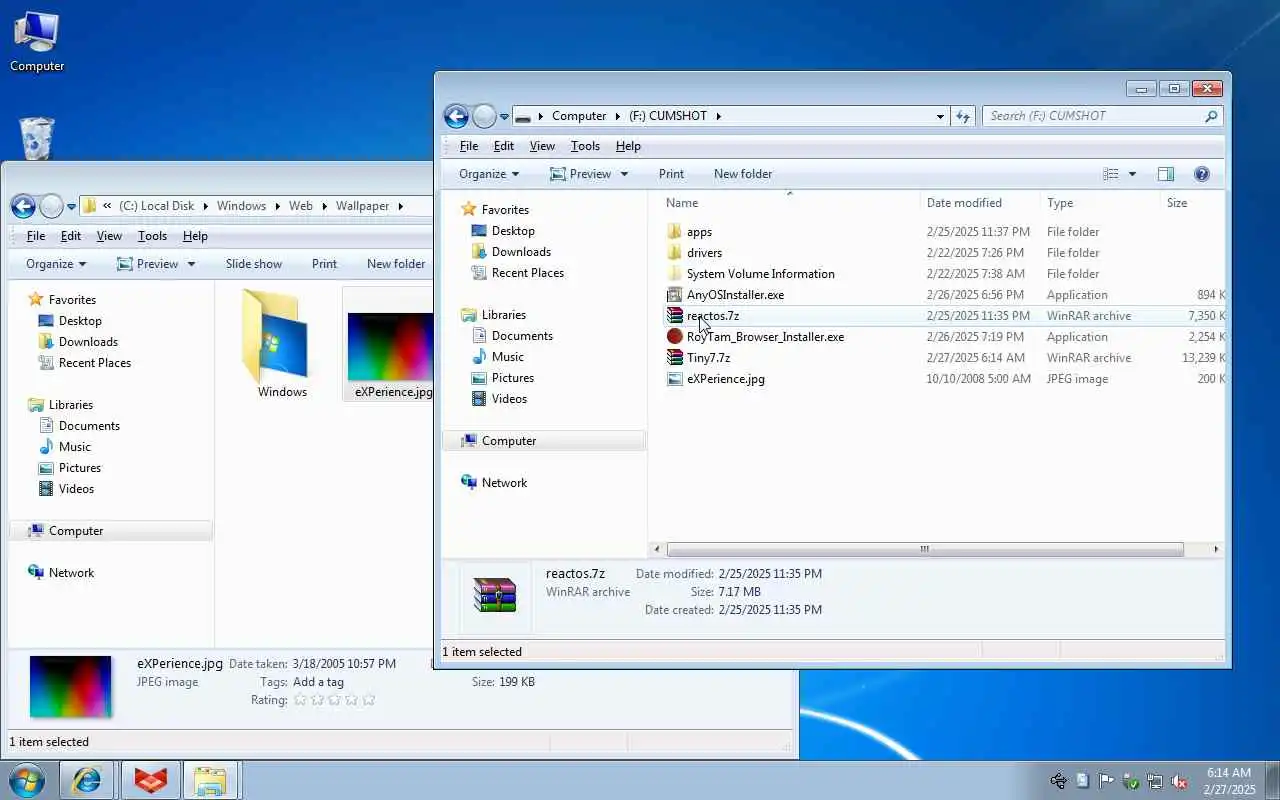Click the Windows Start orb

coord(27,780)
